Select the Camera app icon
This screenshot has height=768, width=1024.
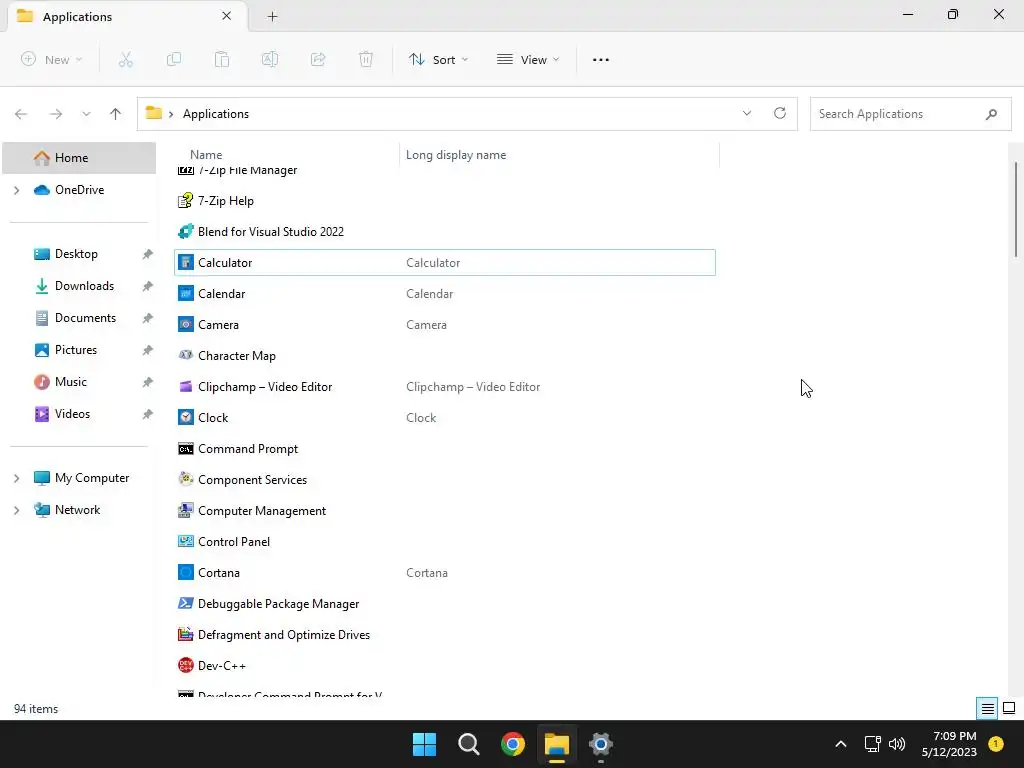click(185, 325)
